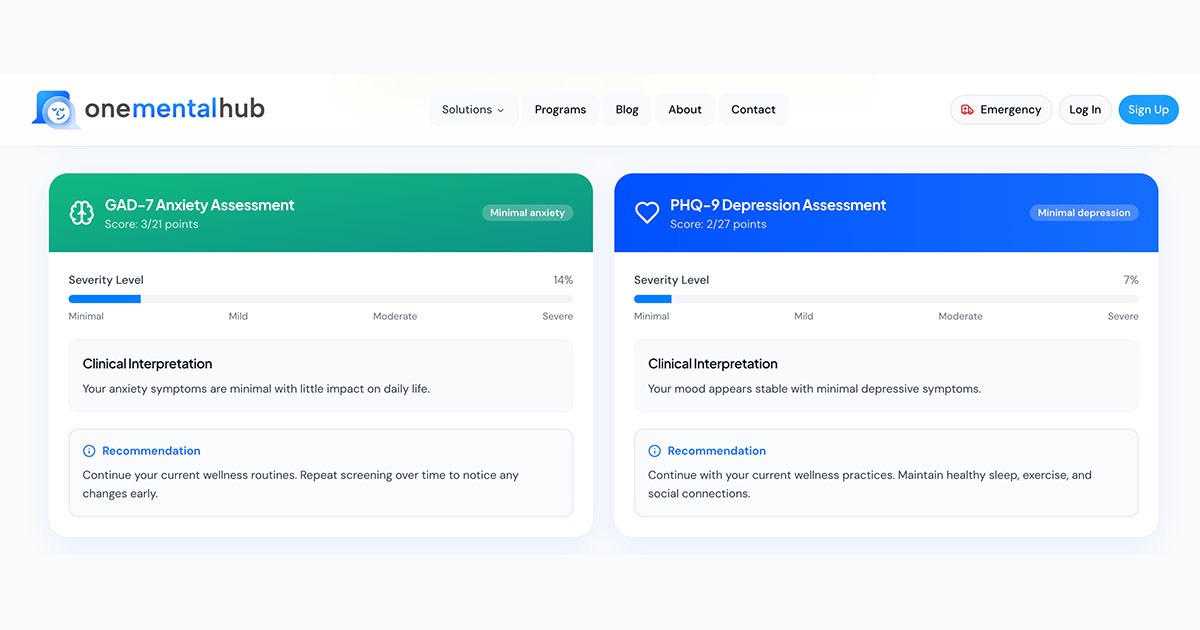Click the info icon beside anxiety Recommendation
The width and height of the screenshot is (1200, 630).
click(x=89, y=451)
